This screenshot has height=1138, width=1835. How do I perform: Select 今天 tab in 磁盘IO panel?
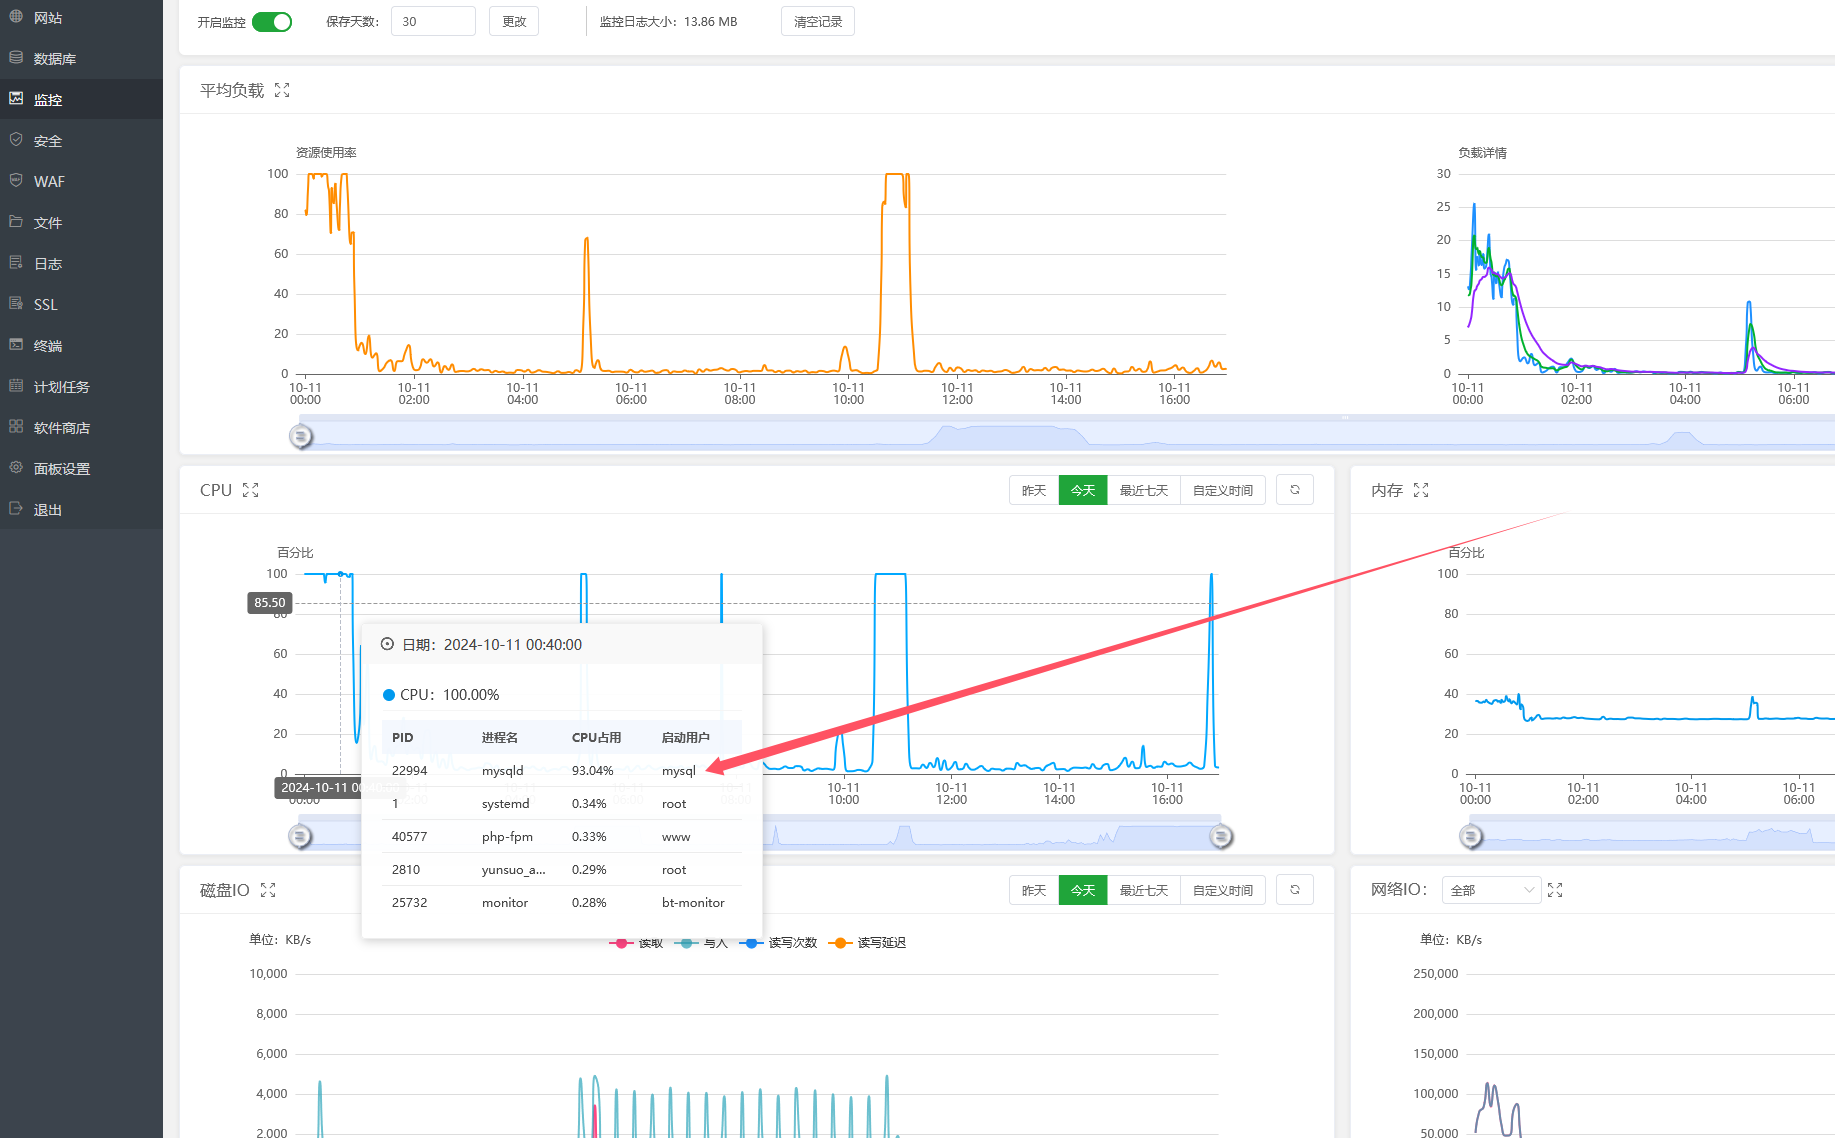(x=1083, y=890)
